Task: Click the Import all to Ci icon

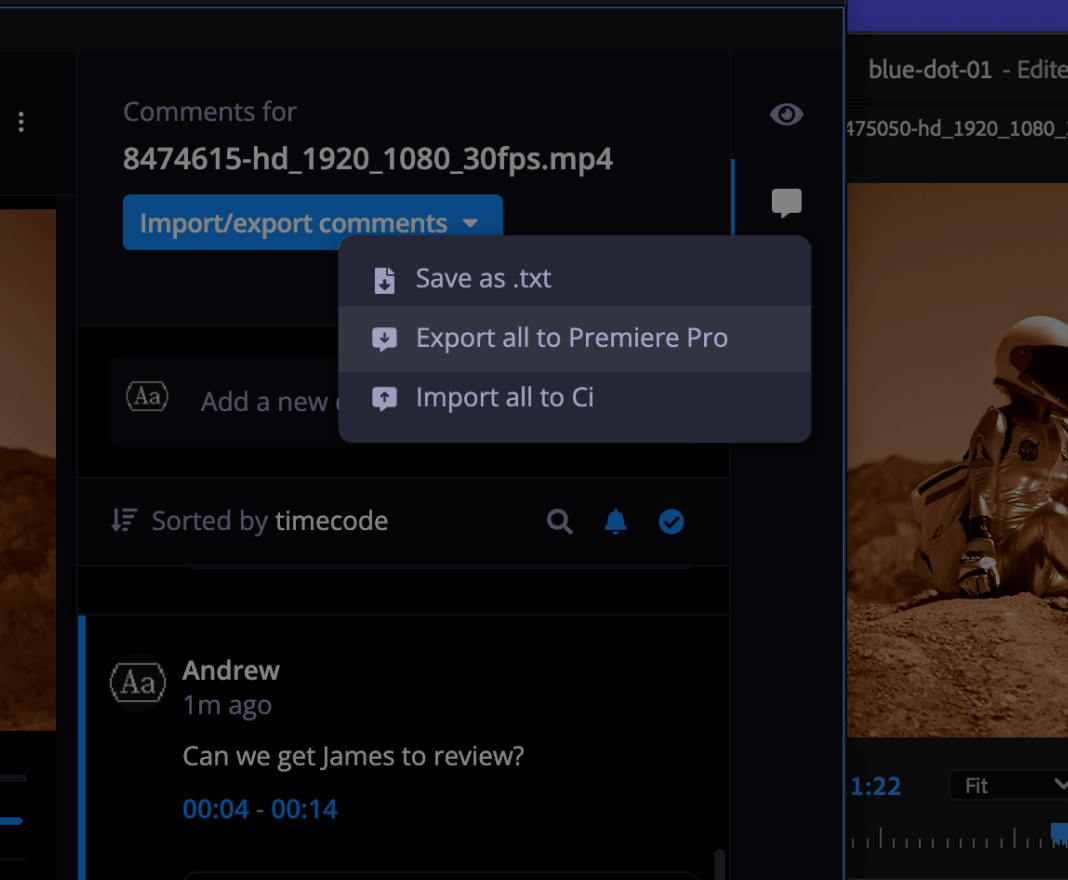Action: coord(384,398)
